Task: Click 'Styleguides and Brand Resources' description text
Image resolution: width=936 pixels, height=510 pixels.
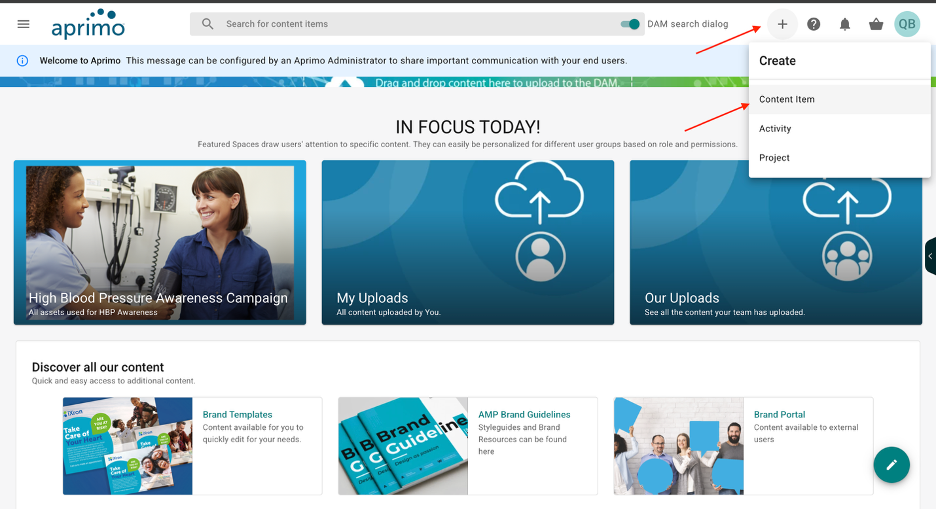Action: (x=522, y=439)
